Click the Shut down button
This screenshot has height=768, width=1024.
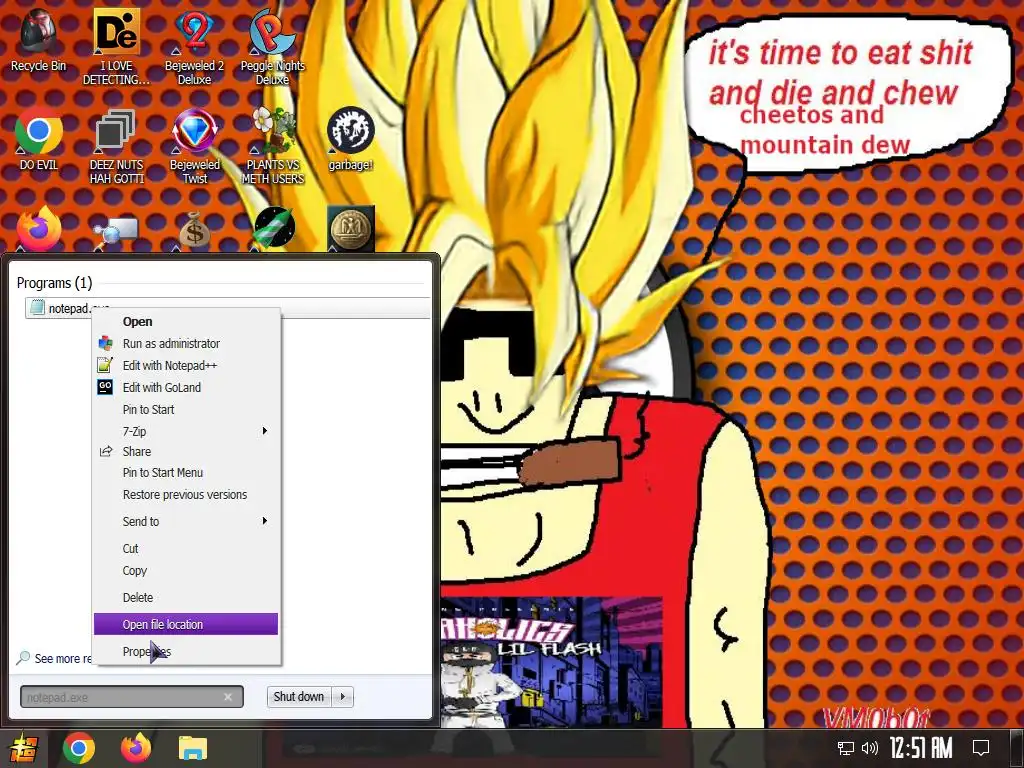pos(299,697)
